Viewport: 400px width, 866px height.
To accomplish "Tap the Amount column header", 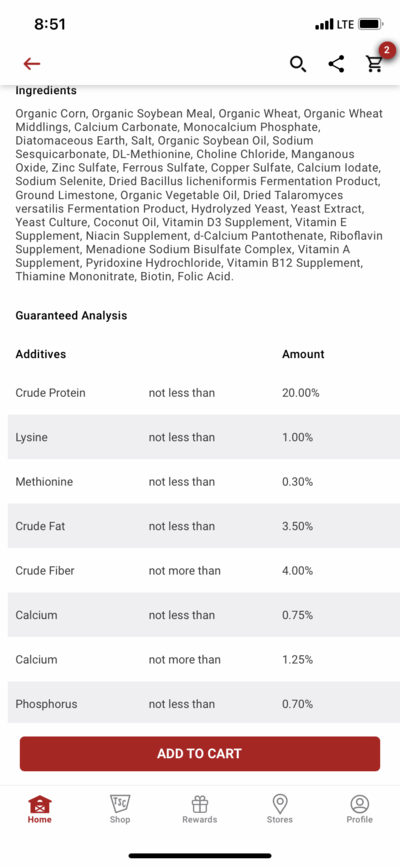I will click(303, 354).
